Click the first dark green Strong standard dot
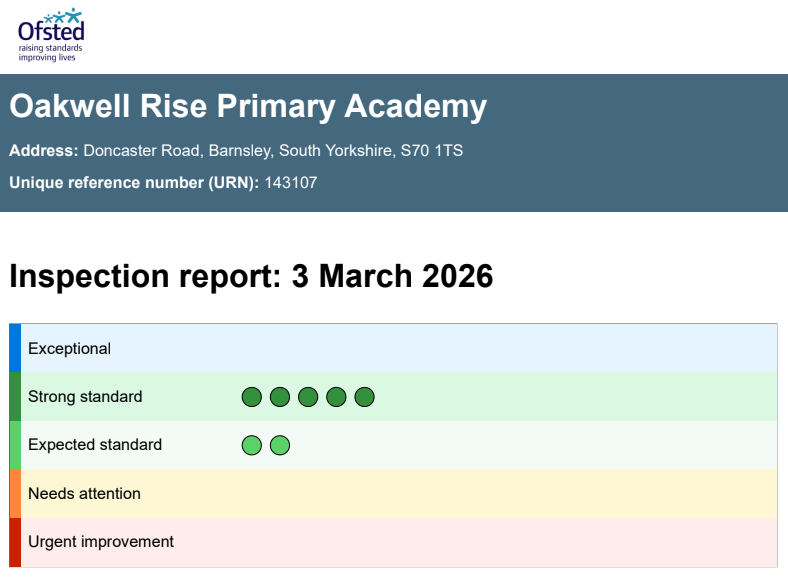The width and height of the screenshot is (788, 587). pos(252,397)
